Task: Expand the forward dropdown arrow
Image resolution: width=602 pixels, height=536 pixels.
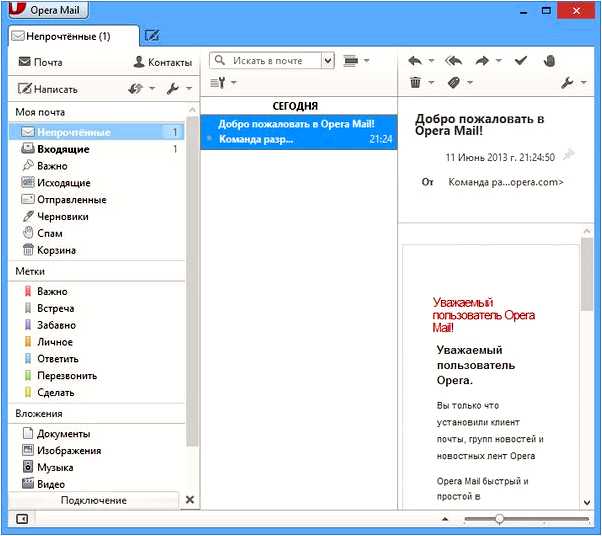Action: point(499,61)
